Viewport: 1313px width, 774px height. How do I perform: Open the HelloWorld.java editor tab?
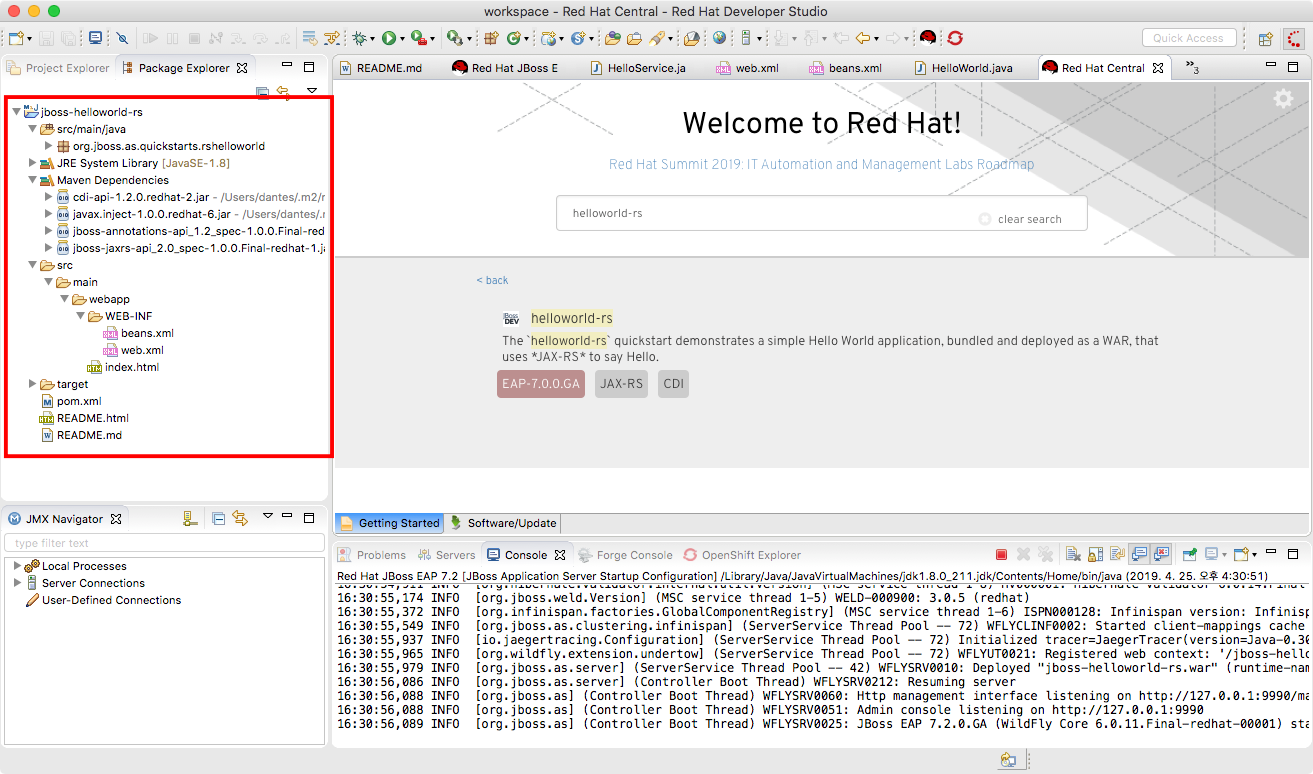coord(964,68)
